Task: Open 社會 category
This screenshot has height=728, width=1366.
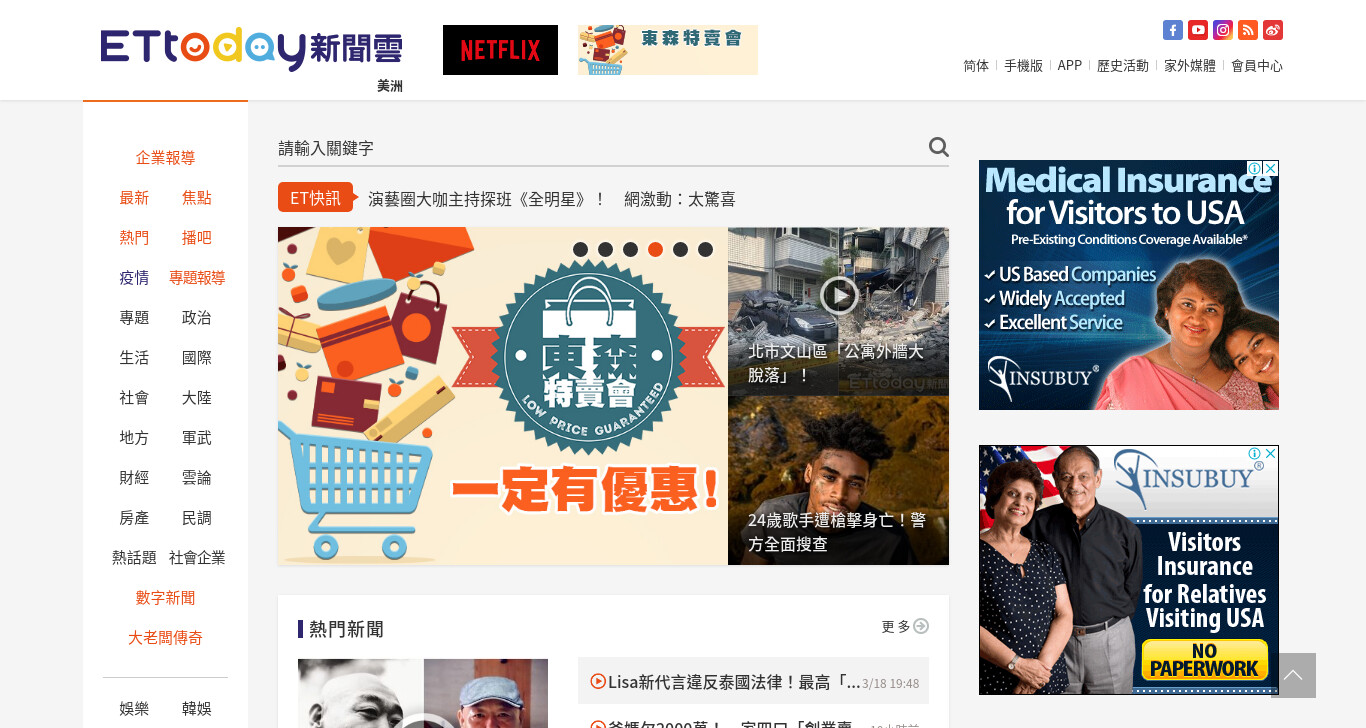Action: pos(134,398)
